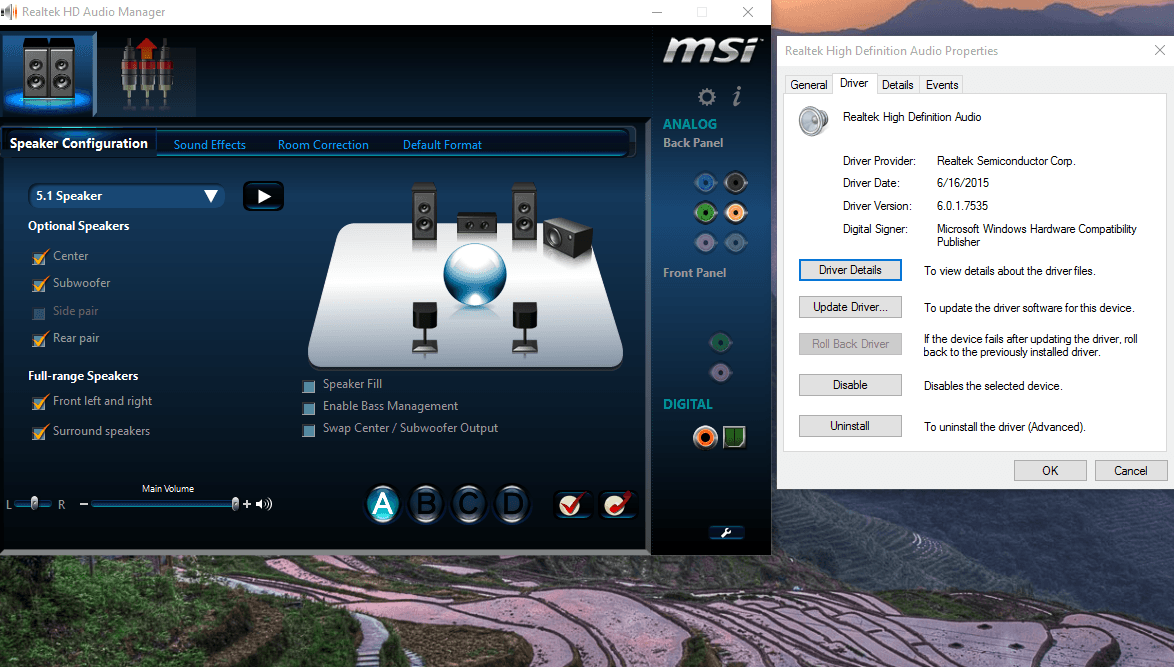
Task: Click the green line-out jack in Back Panel
Action: tap(705, 212)
